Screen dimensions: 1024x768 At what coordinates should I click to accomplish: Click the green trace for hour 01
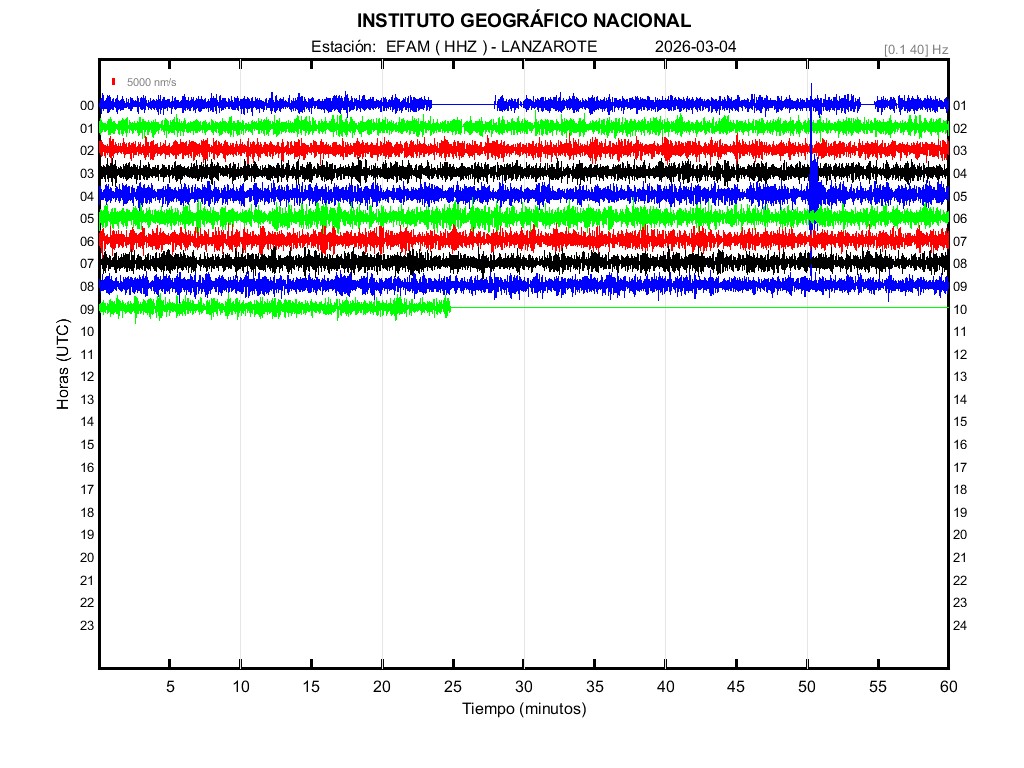[x=400, y=127]
